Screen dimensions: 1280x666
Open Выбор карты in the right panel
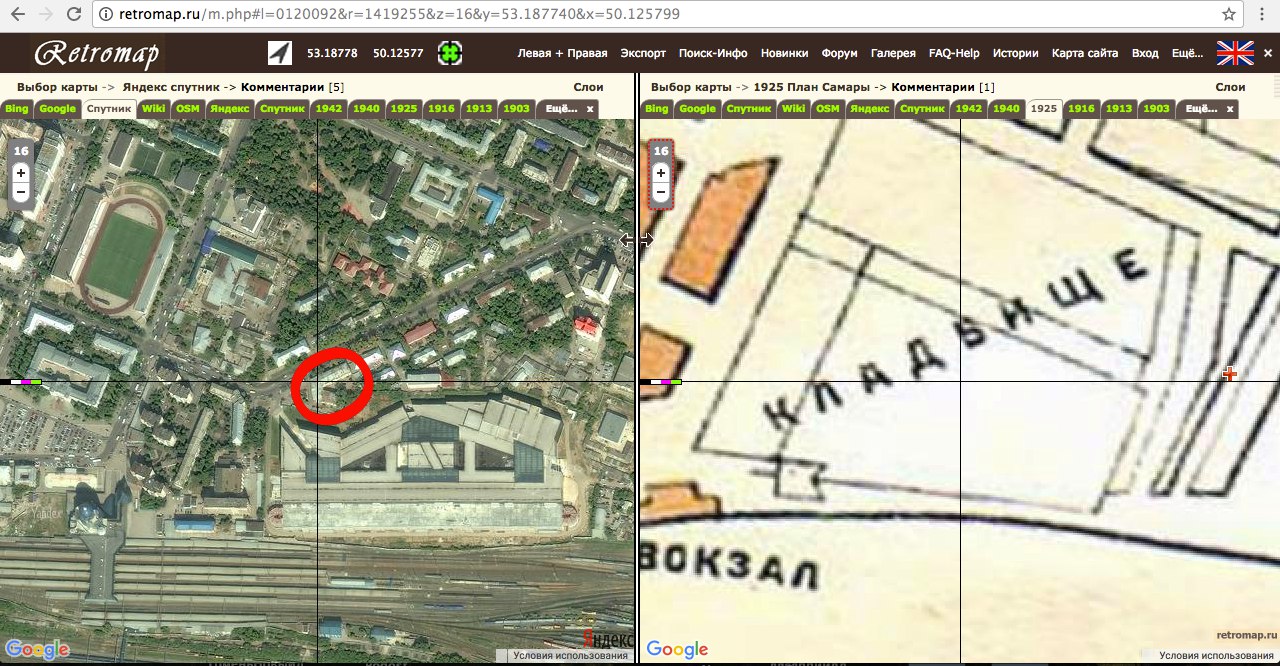(x=691, y=87)
